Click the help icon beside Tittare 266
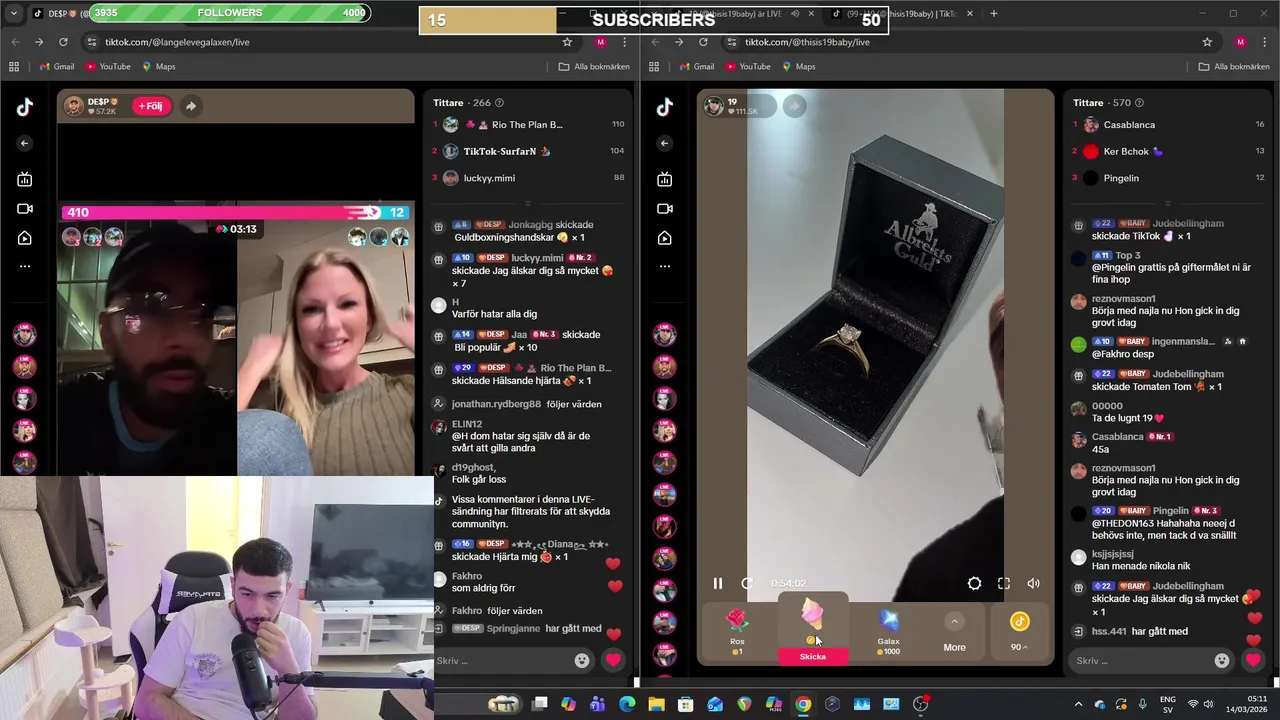This screenshot has height=720, width=1280. click(499, 102)
